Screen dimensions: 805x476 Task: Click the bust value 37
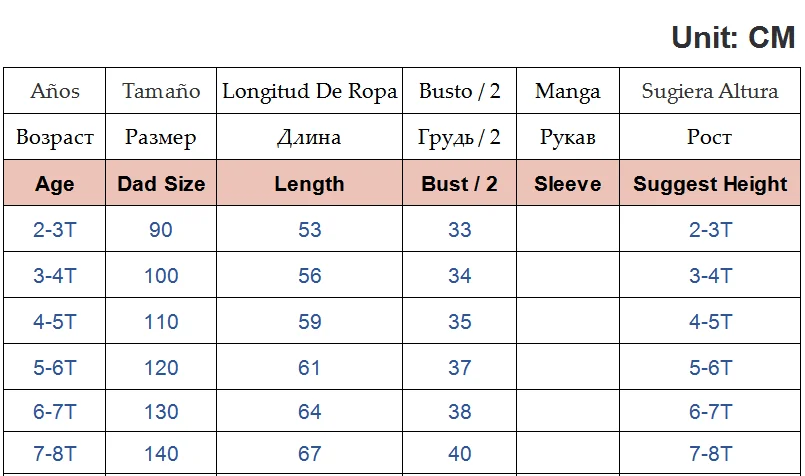459,367
